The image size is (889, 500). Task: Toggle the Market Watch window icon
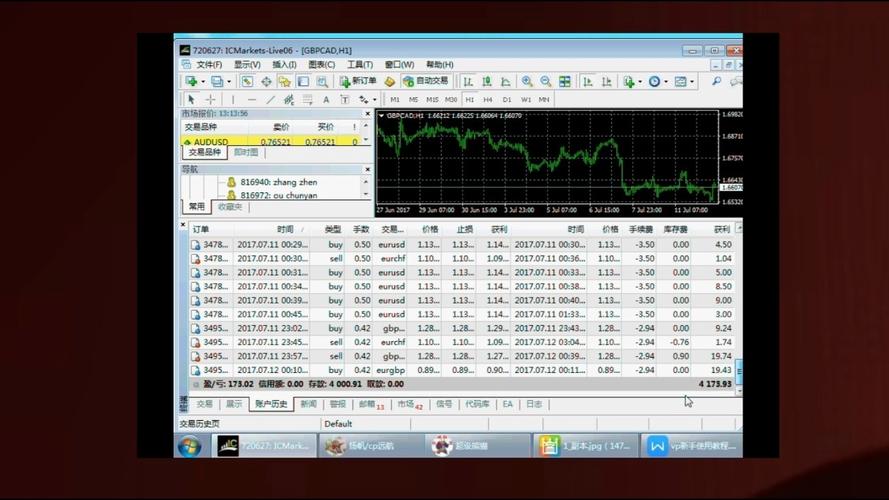click(x=247, y=82)
